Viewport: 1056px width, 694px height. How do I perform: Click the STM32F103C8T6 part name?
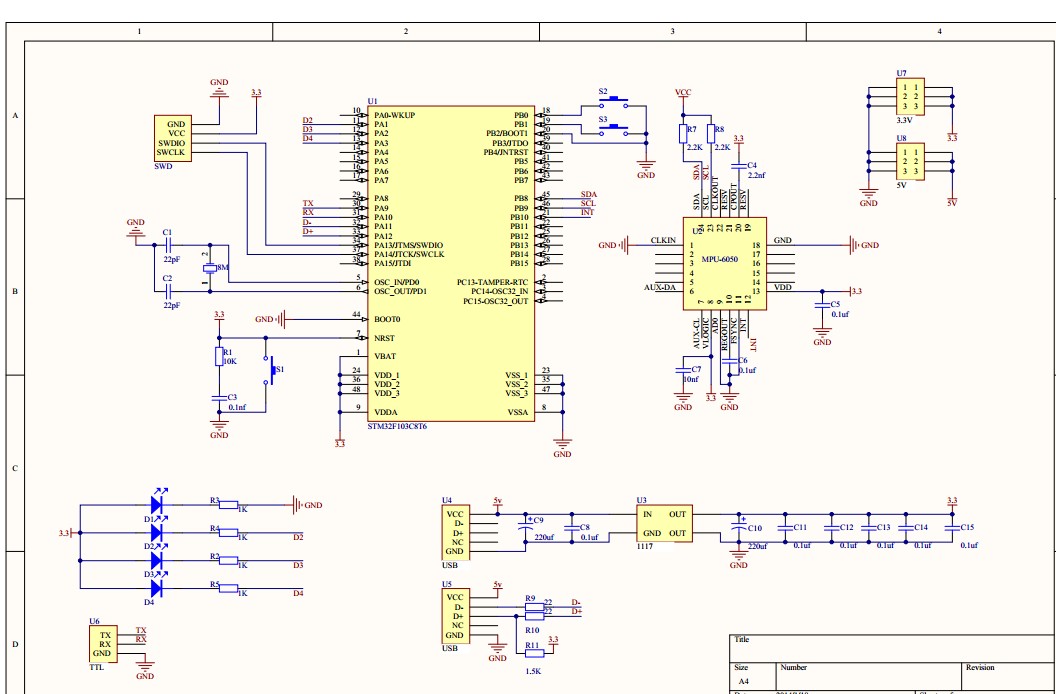[x=397, y=427]
